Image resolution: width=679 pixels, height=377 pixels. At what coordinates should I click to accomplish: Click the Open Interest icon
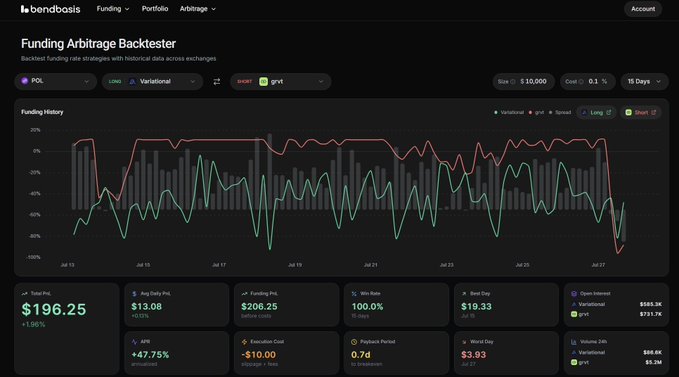pyautogui.click(x=574, y=293)
